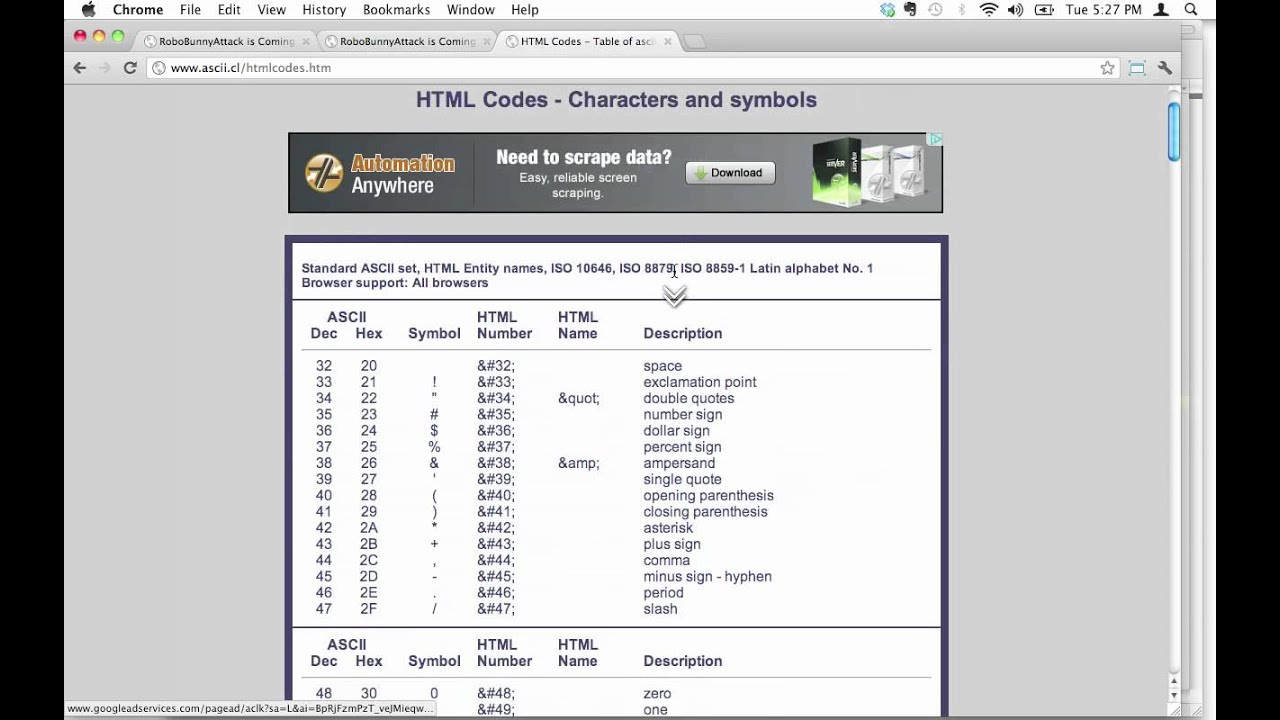Click the clock showing Tue 5:27 PM
The height and width of the screenshot is (720, 1280).
1104,10
